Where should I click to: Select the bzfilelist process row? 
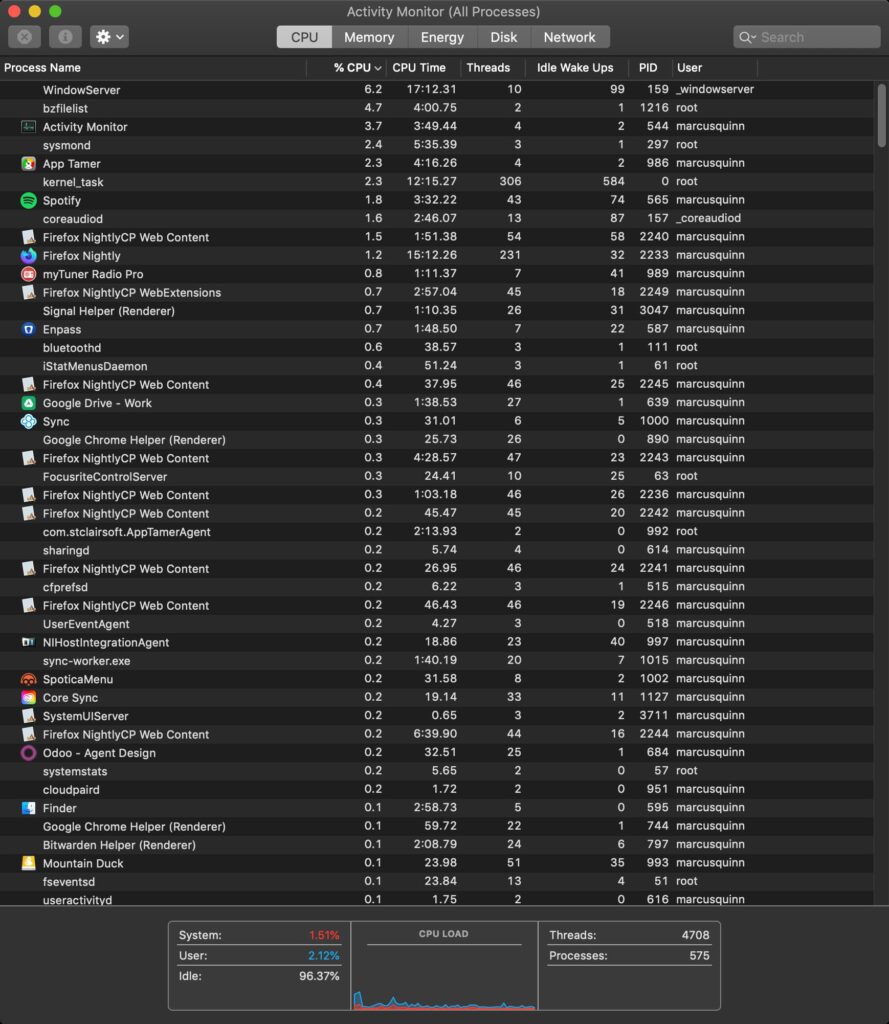436,108
